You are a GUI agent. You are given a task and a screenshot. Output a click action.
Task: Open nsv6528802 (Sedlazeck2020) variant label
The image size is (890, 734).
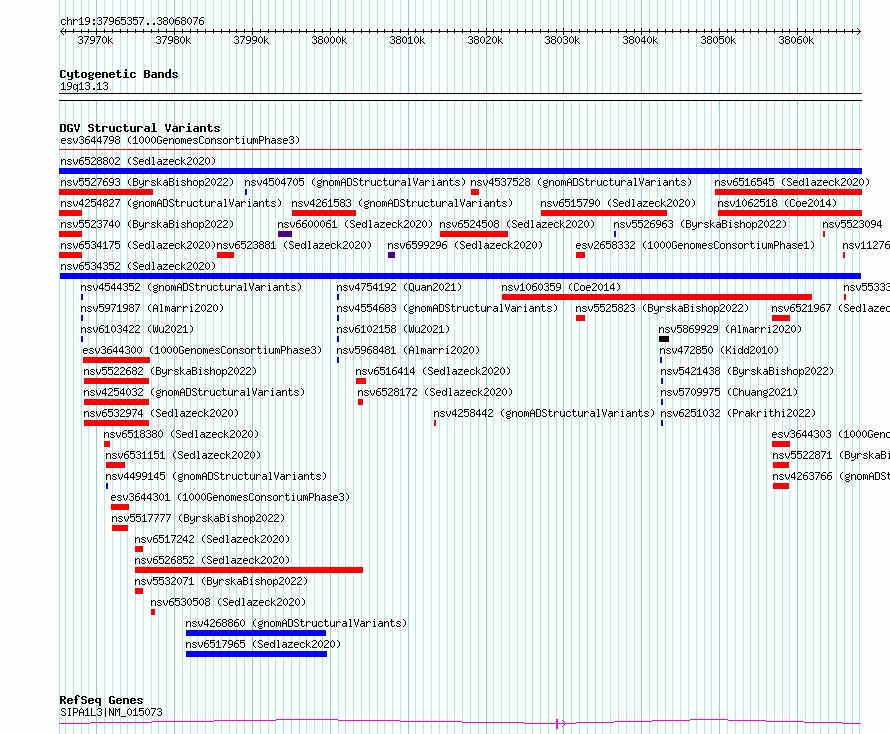click(x=138, y=161)
